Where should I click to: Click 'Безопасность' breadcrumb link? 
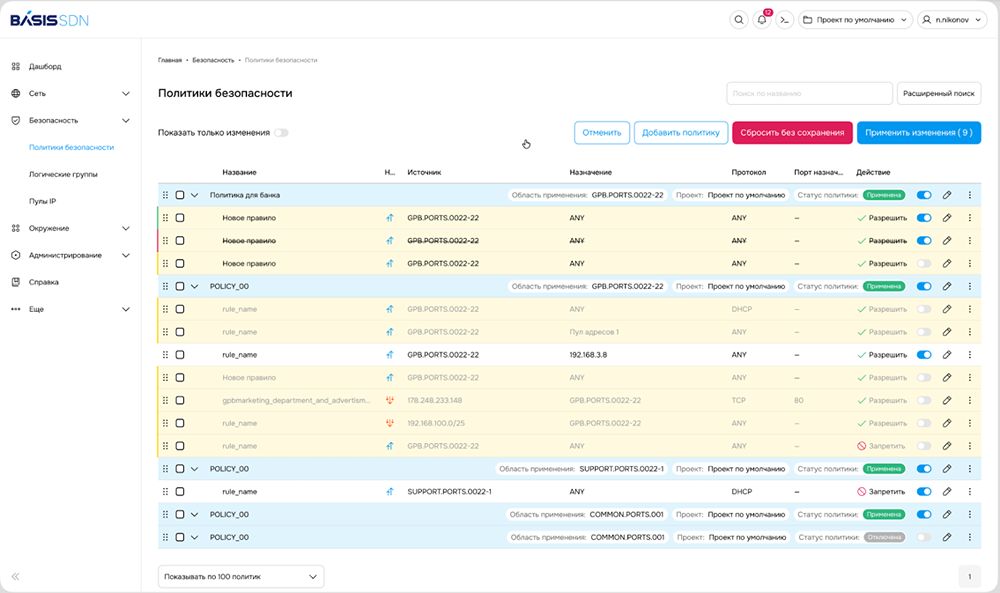click(x=213, y=60)
